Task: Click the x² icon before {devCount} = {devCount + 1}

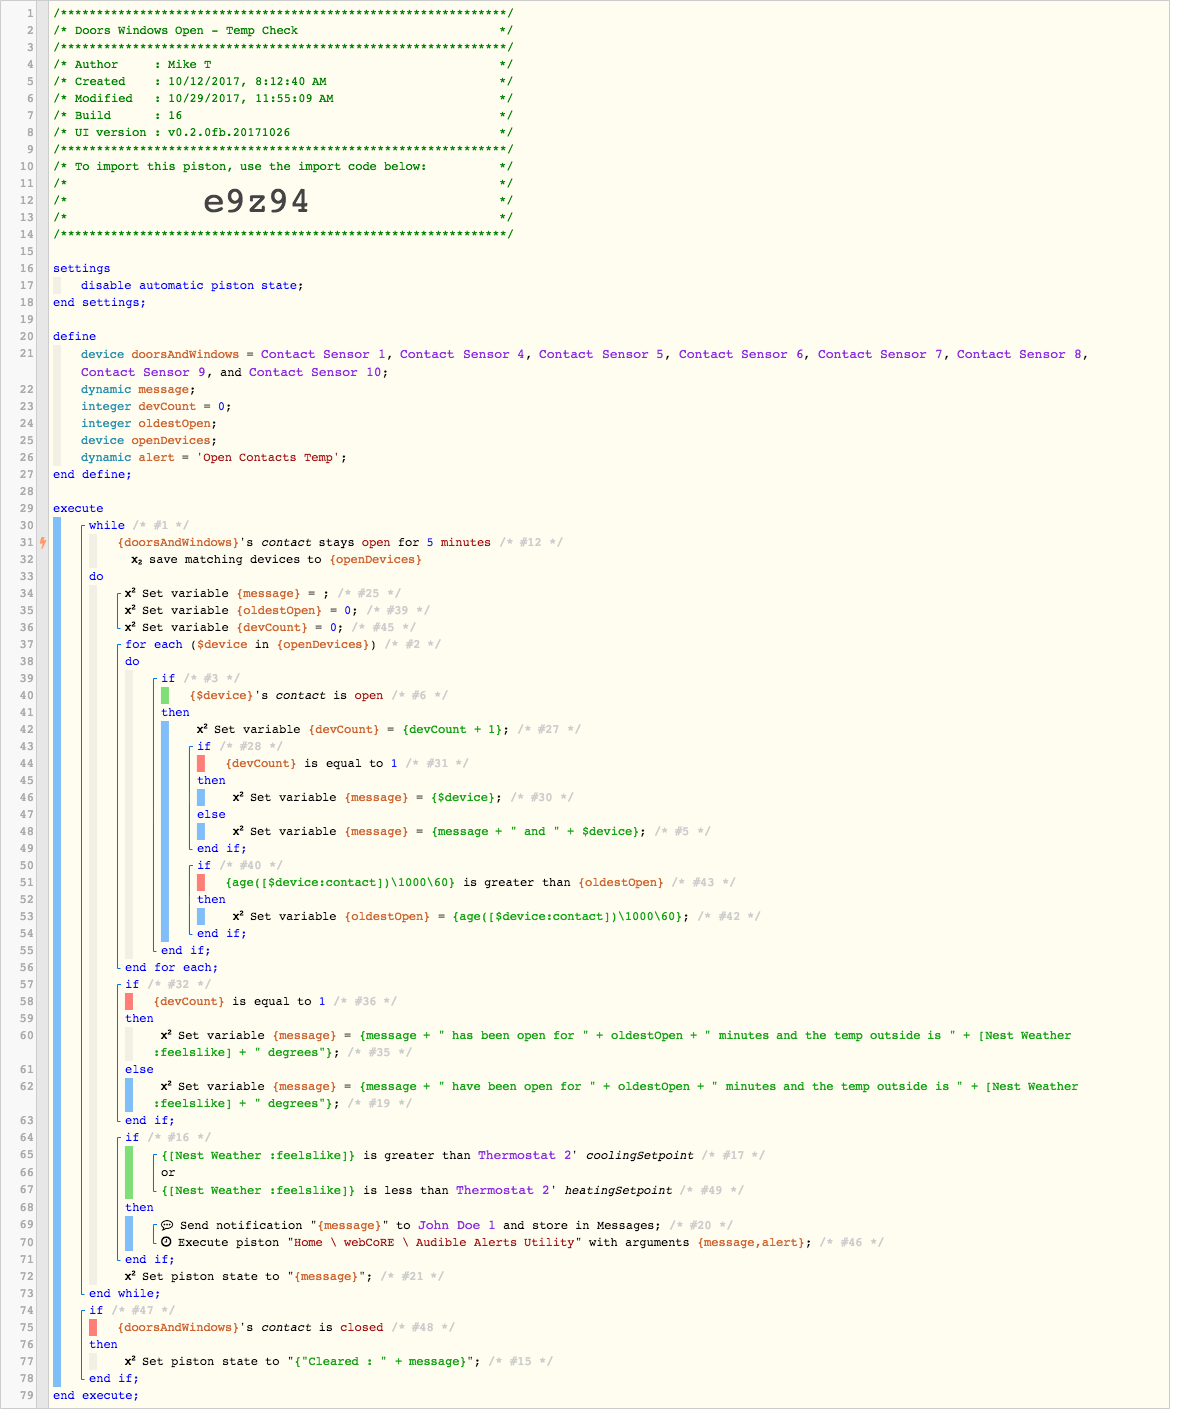Action: (202, 729)
